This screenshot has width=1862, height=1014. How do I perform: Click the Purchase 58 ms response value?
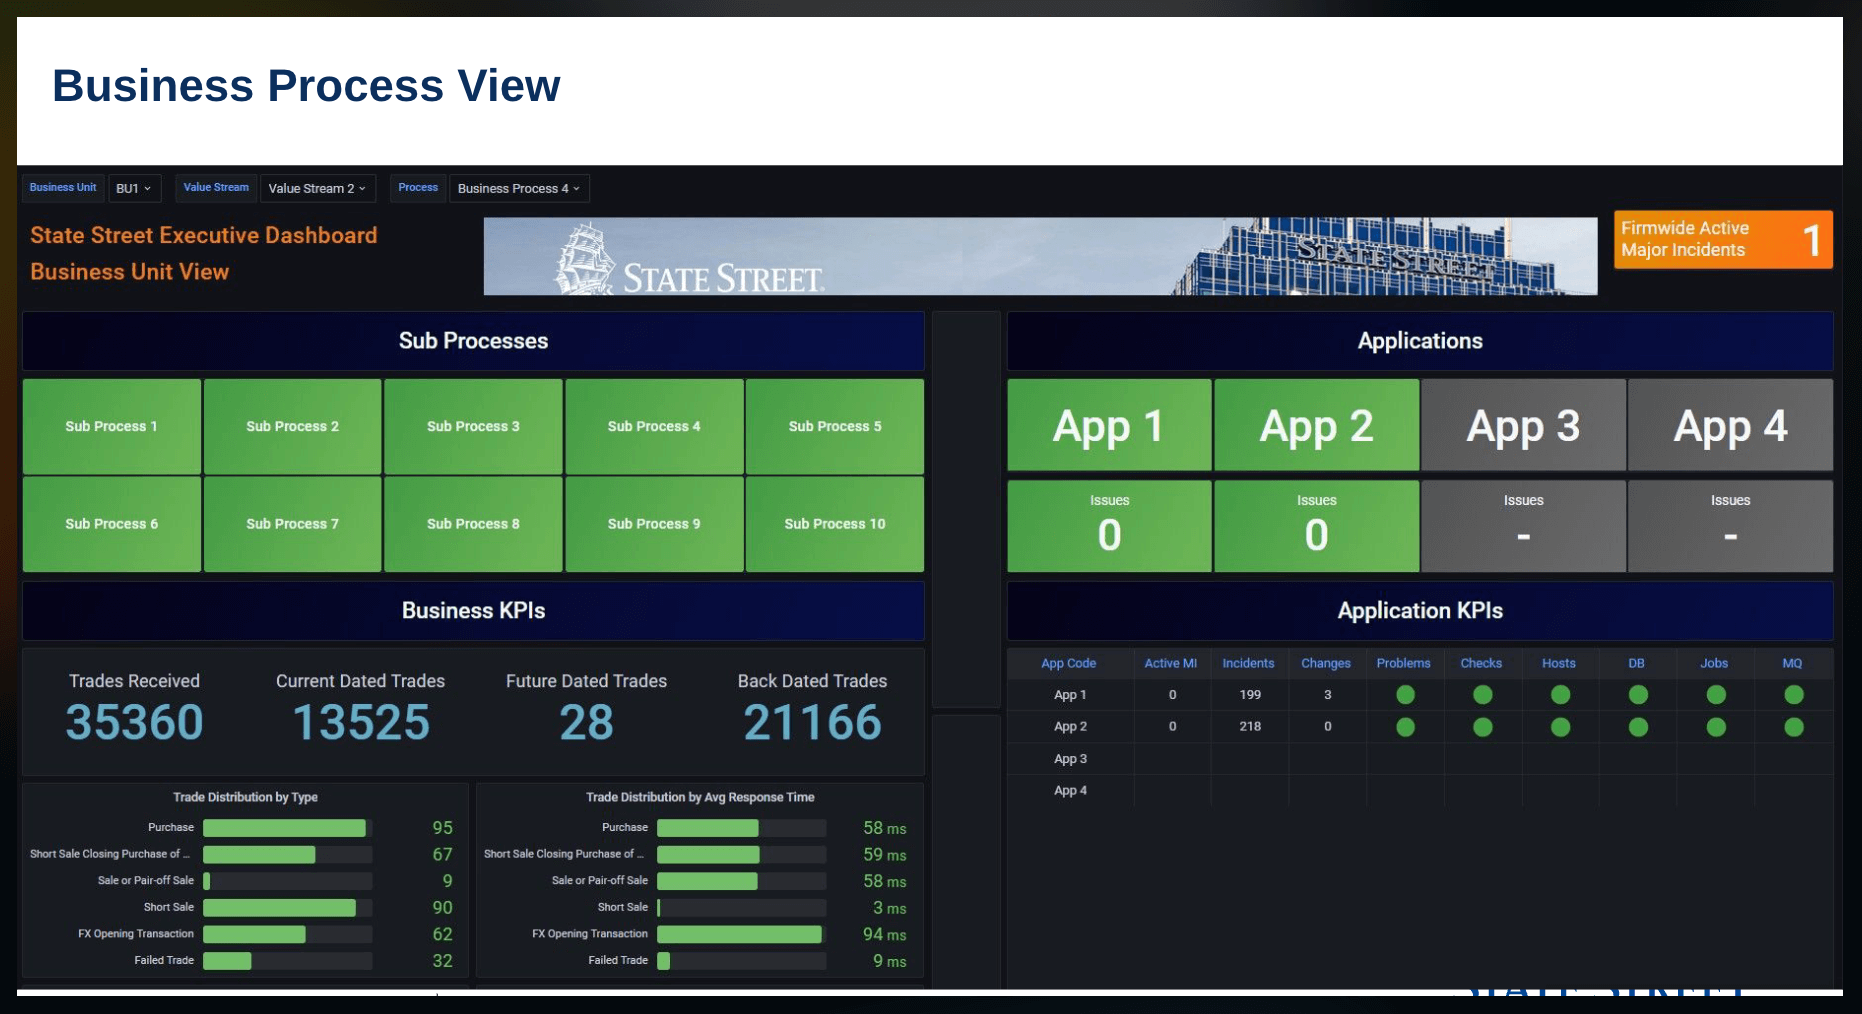885,828
